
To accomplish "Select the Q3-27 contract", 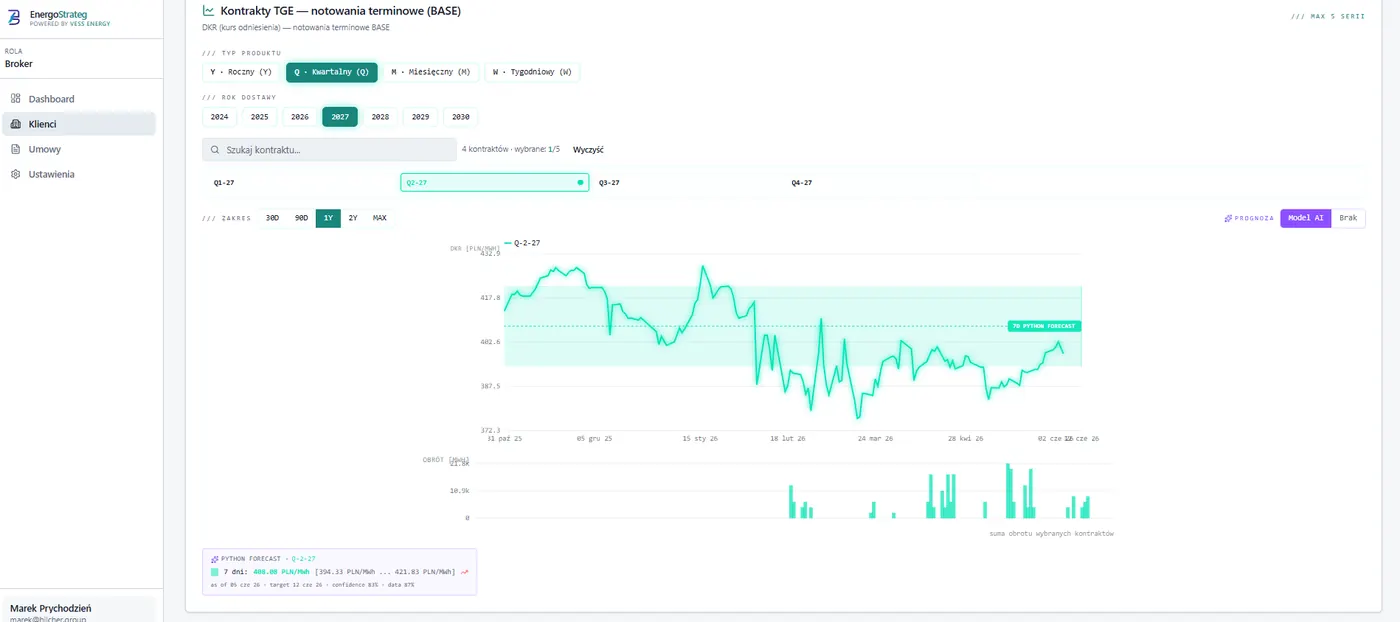I will click(609, 183).
